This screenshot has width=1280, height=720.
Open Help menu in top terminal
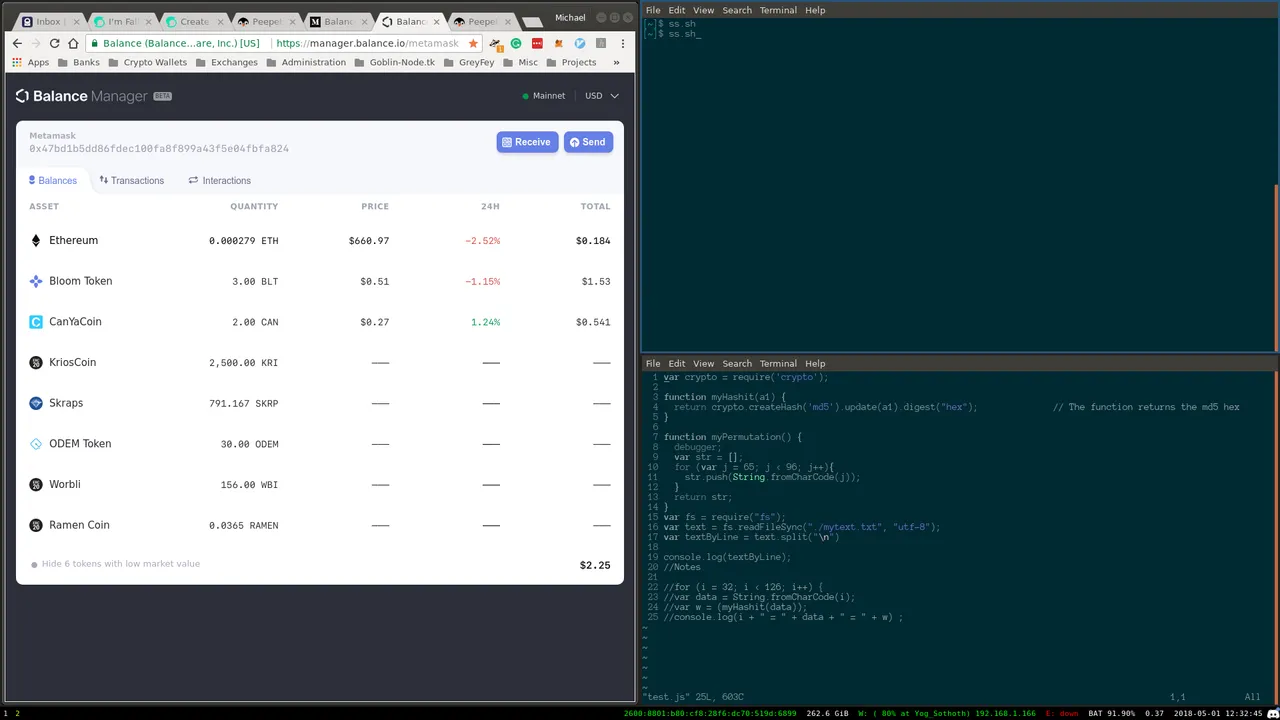point(815,10)
